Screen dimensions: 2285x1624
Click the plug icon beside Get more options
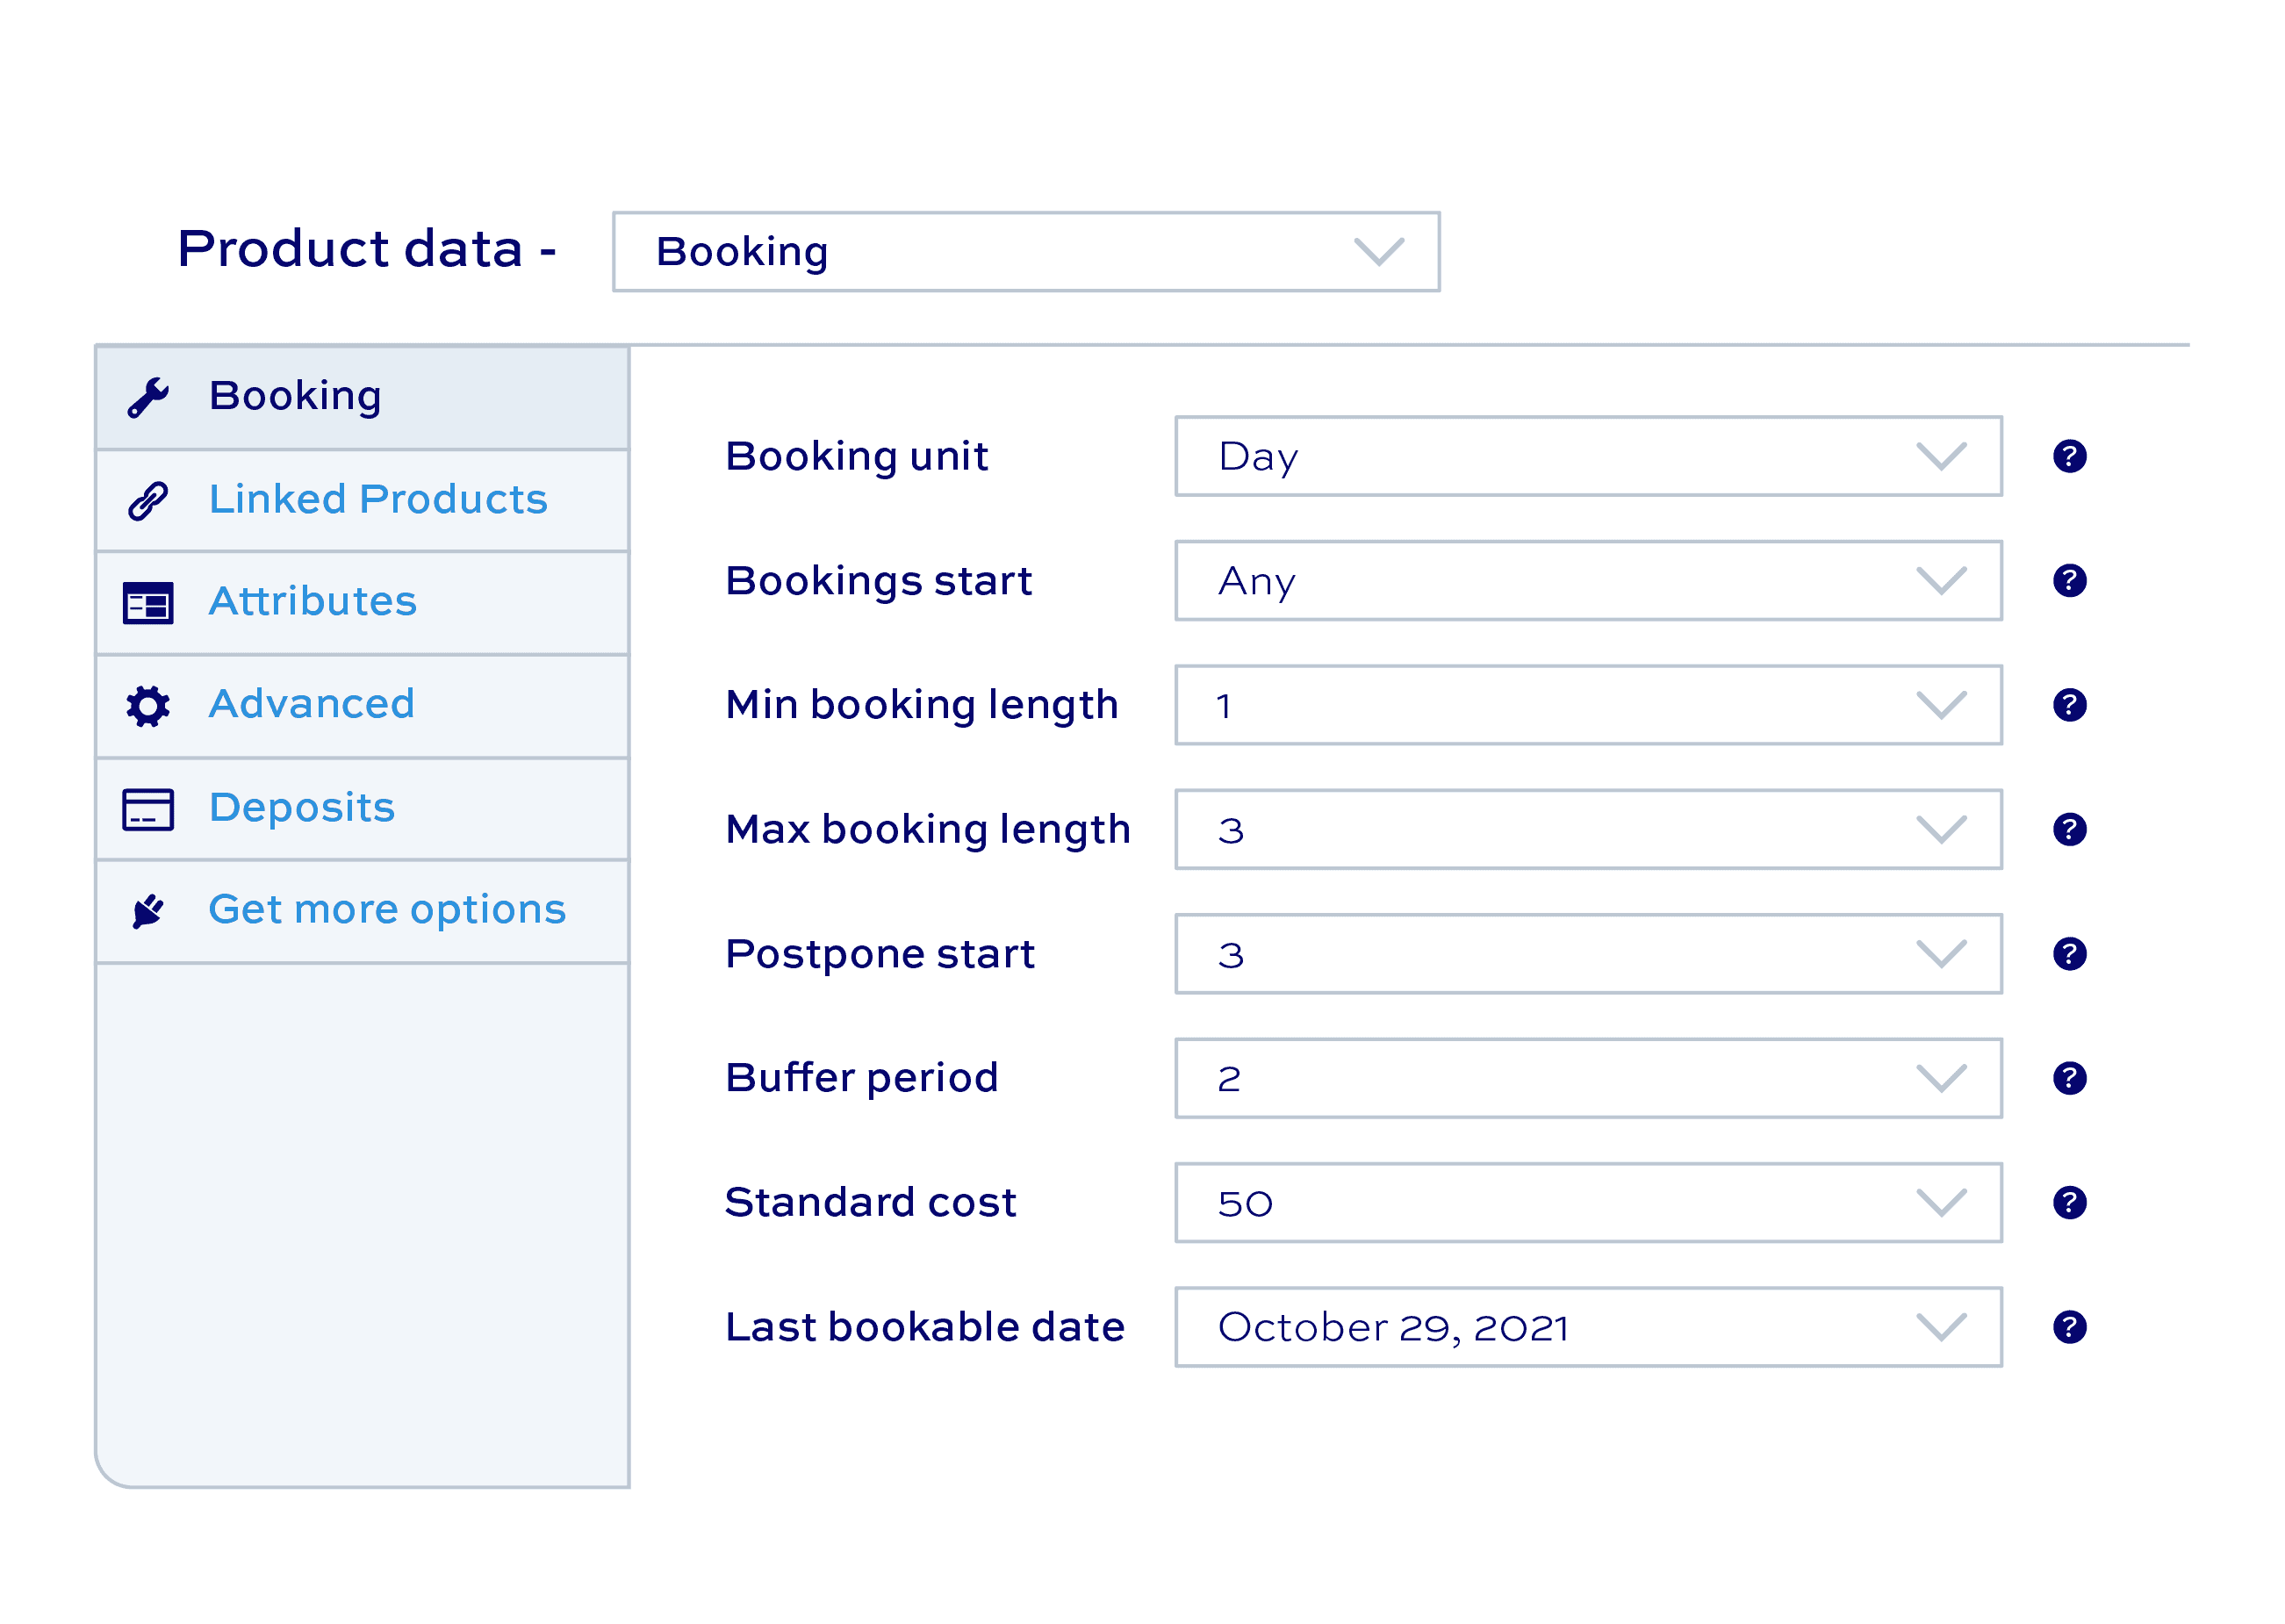pos(148,911)
